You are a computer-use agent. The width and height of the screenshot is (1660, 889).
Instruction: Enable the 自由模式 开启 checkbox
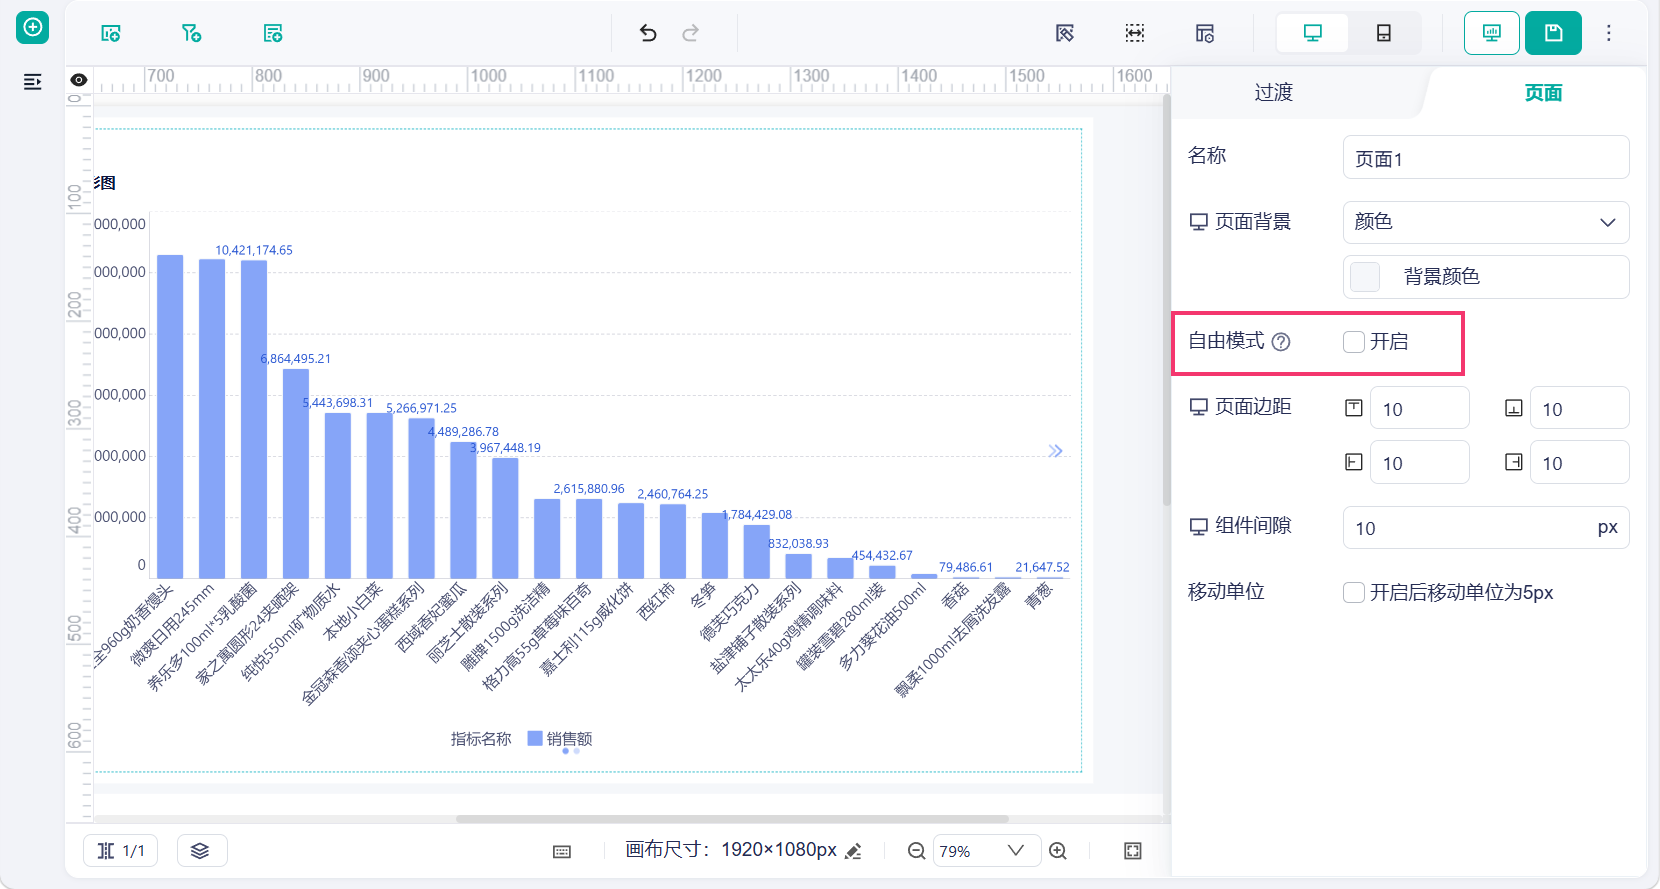(x=1354, y=342)
